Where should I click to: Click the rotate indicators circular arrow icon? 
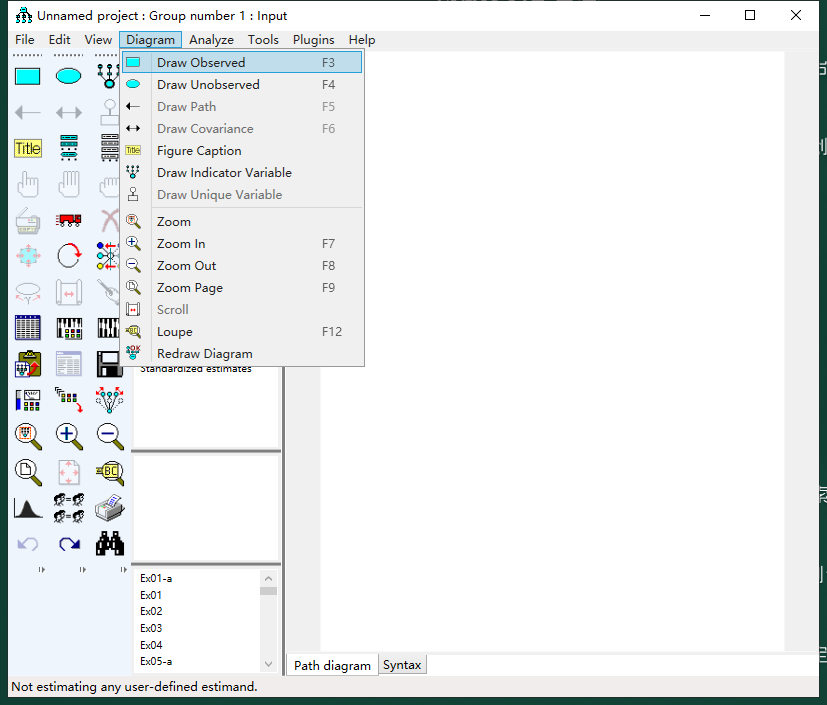click(69, 256)
